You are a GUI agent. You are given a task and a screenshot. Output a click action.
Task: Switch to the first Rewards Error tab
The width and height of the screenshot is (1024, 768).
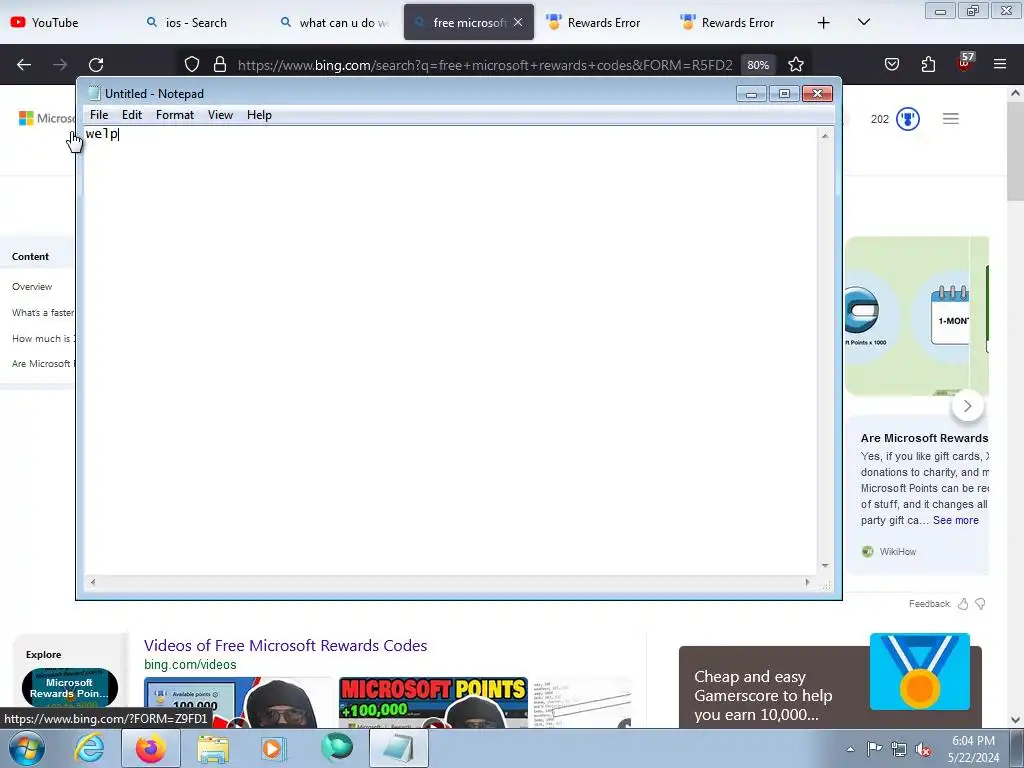click(x=602, y=22)
